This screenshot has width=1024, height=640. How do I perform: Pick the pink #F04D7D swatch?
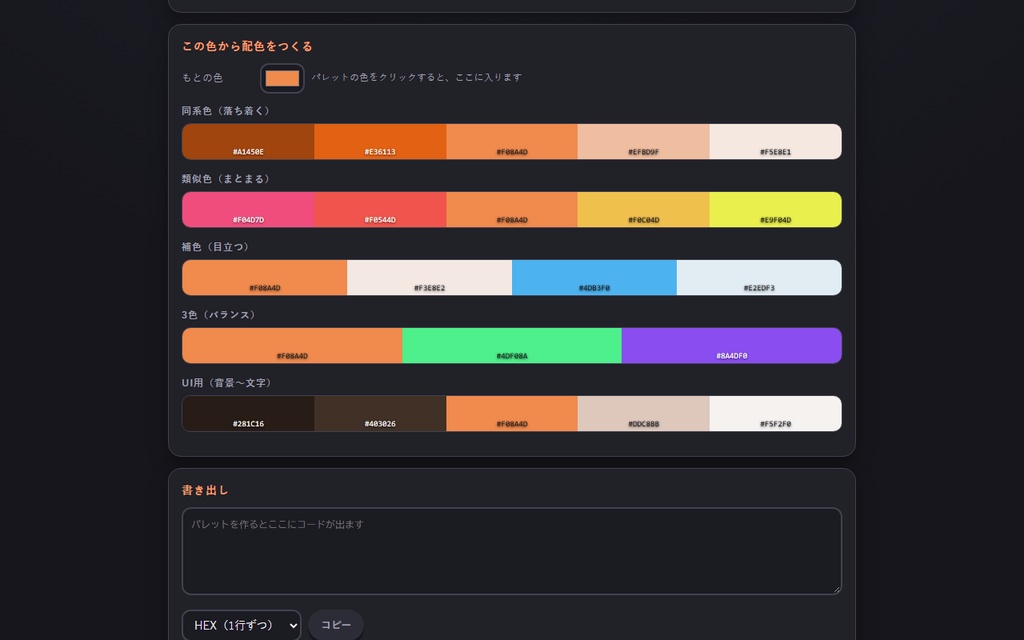pos(248,210)
